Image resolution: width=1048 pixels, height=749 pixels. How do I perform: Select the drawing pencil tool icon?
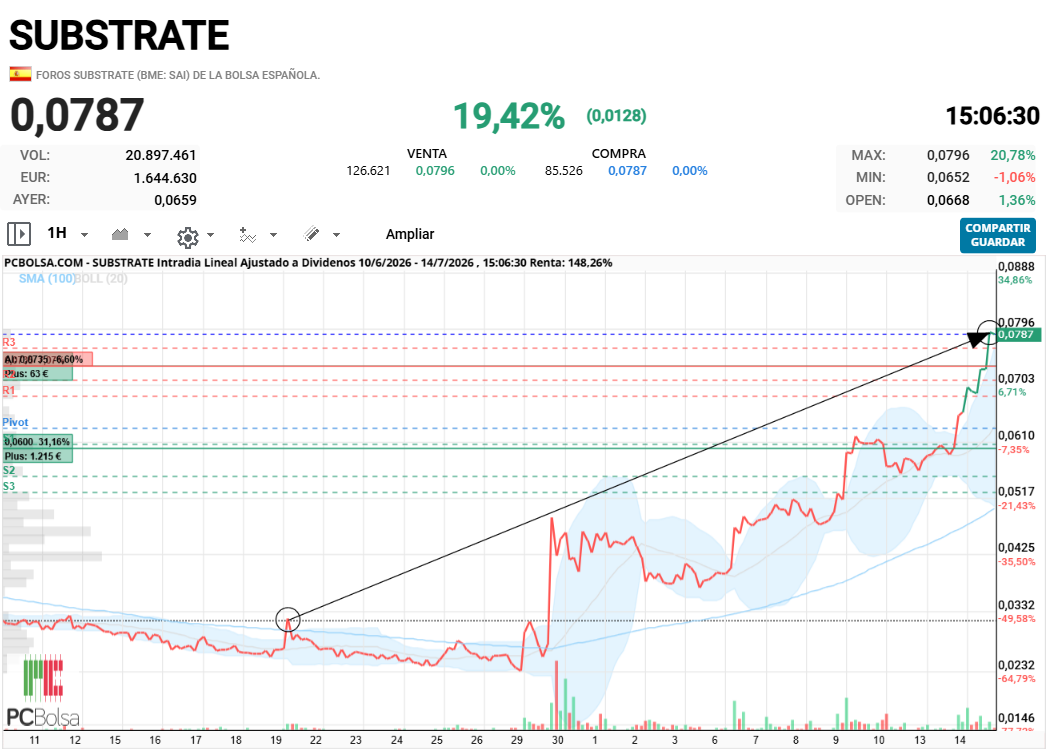click(311, 233)
